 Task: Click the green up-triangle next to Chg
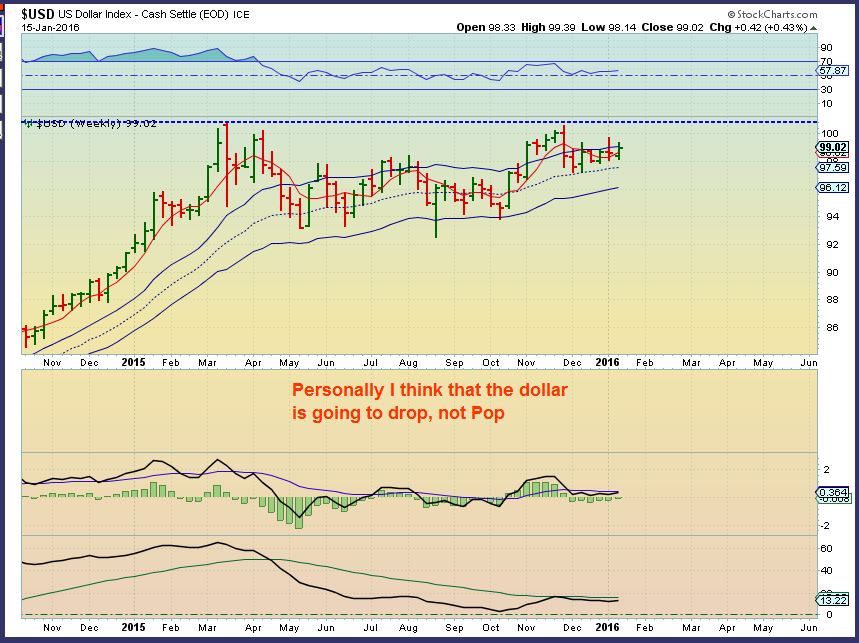coord(814,28)
